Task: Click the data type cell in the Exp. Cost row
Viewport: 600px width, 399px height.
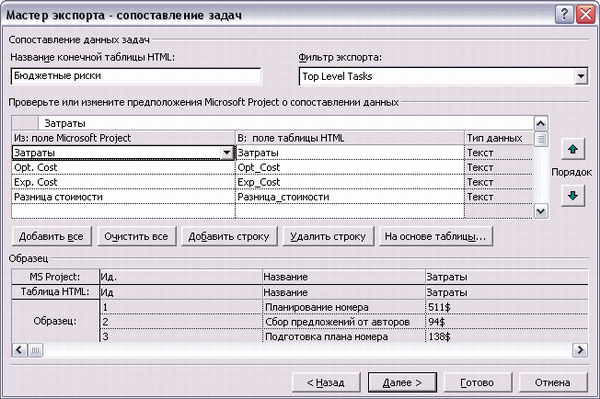Action: tap(499, 182)
